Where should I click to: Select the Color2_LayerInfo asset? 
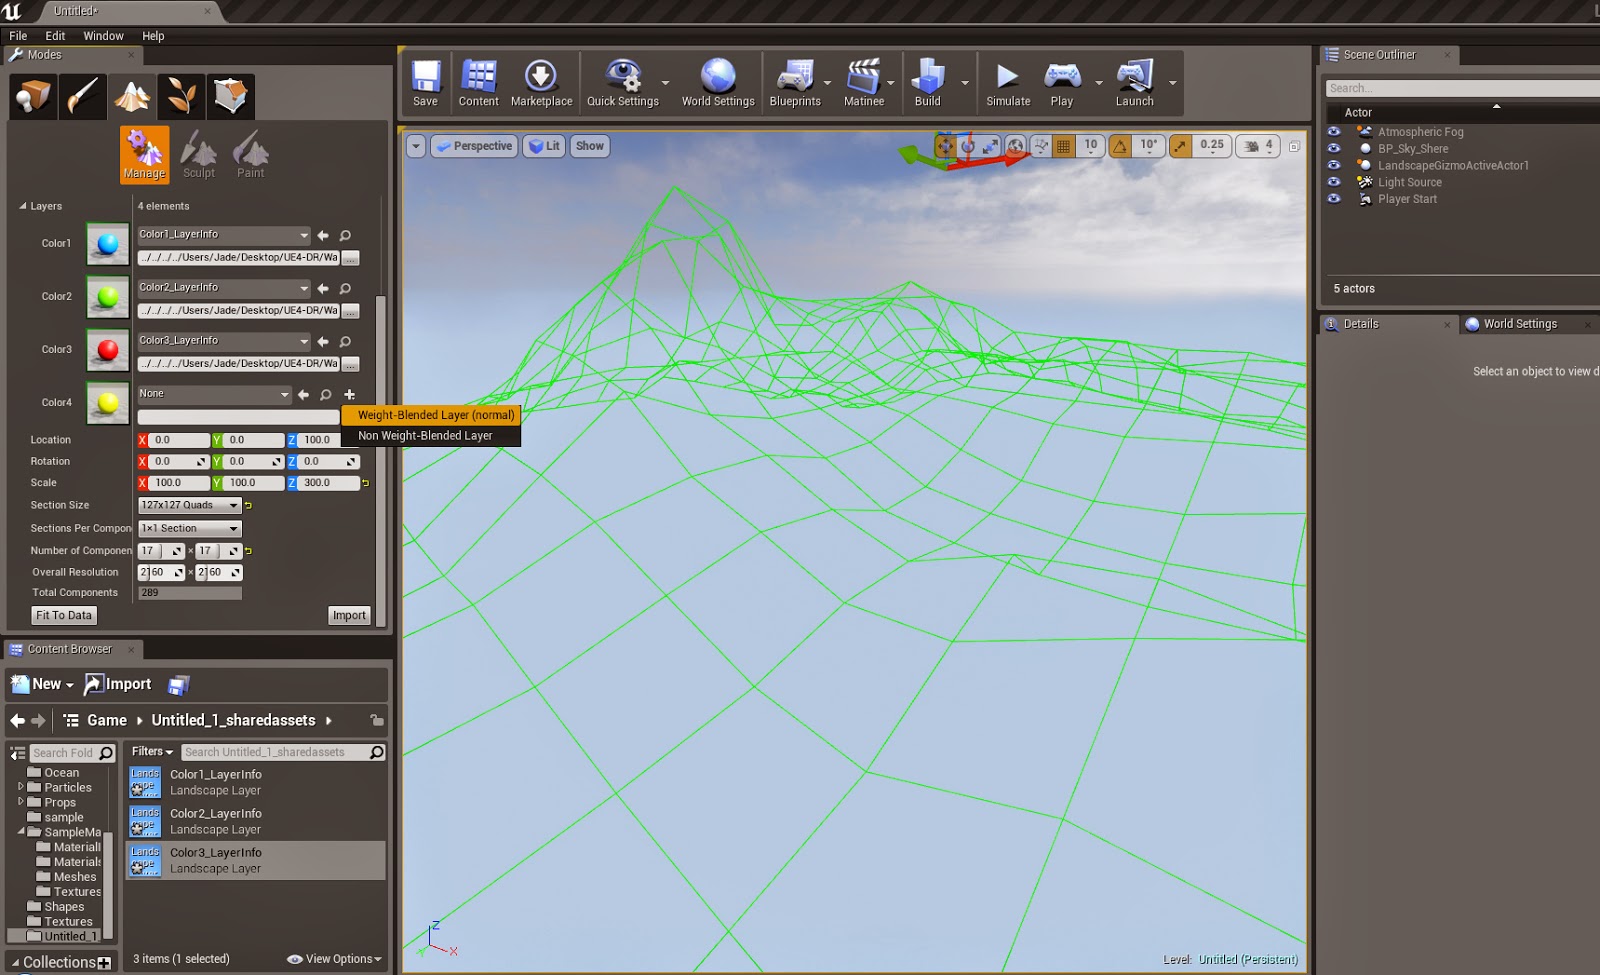pos(256,822)
